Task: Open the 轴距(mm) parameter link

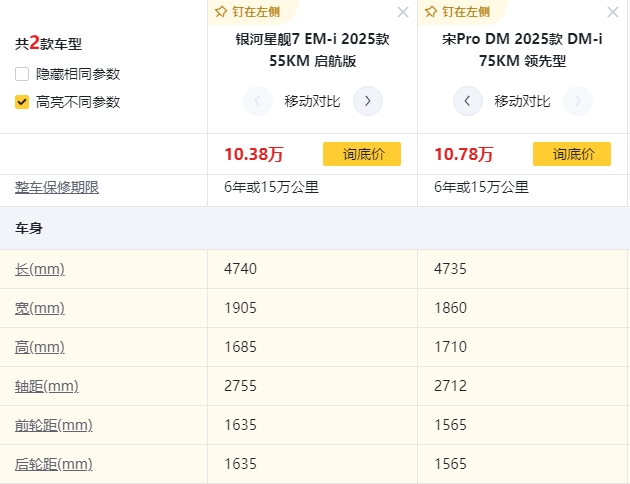Action: [x=47, y=386]
